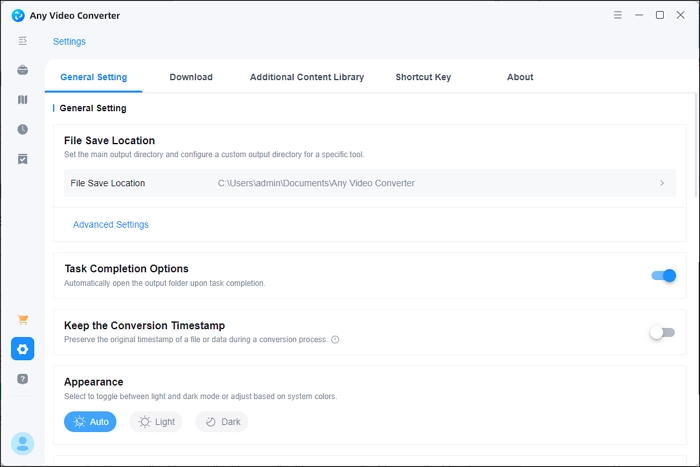Minimize the Any Video Converter window
This screenshot has height=467, width=700.
pos(639,15)
